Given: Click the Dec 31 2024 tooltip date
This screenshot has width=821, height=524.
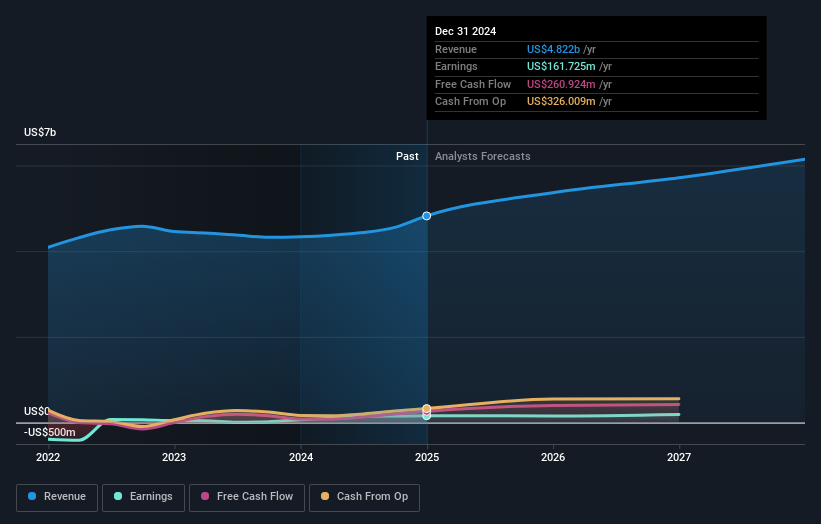Looking at the screenshot, I should point(465,31).
